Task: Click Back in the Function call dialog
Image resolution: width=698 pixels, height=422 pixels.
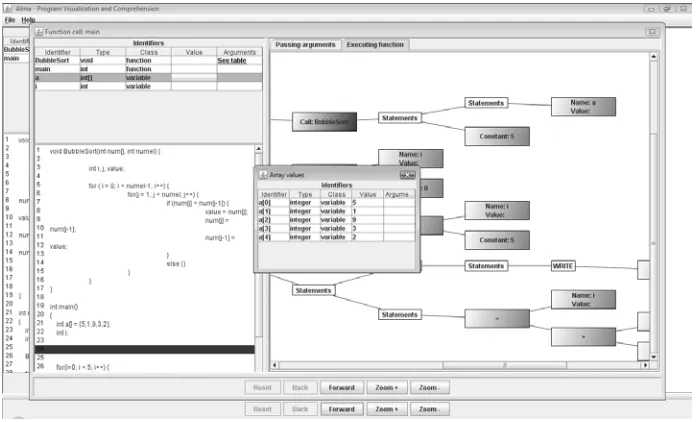Action: (300, 388)
